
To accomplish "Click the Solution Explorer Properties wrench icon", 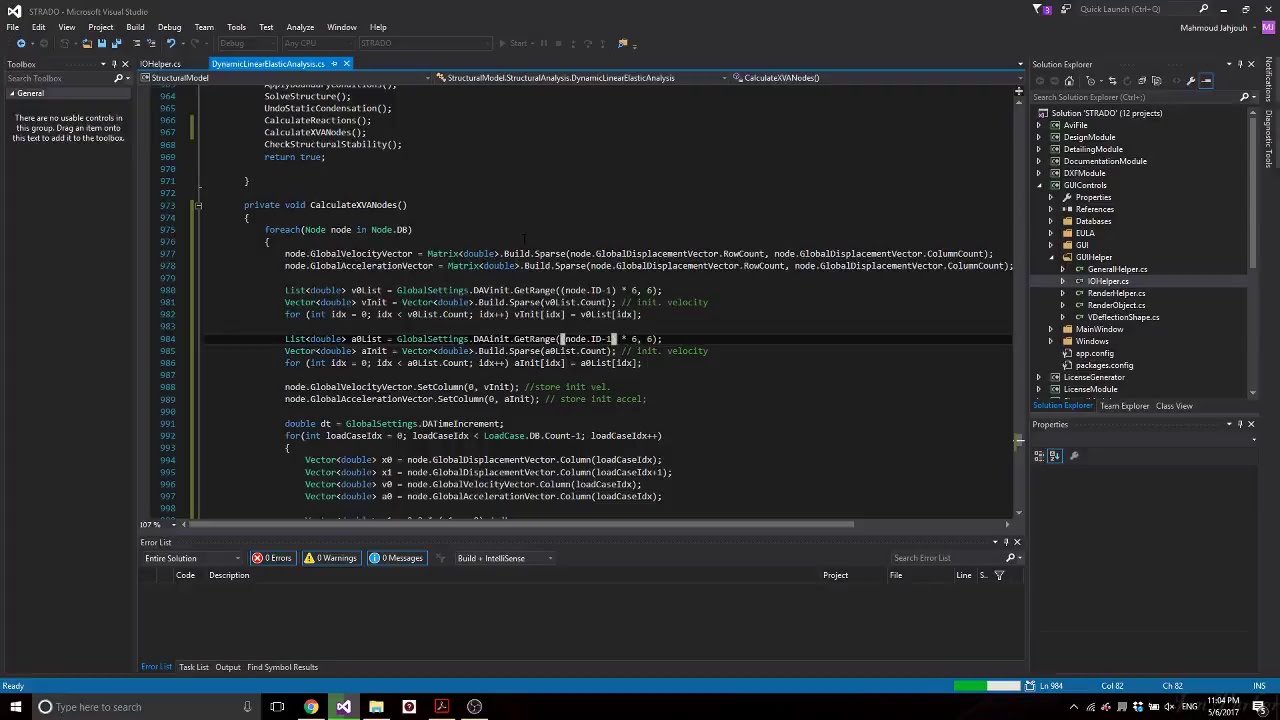I will [1190, 81].
